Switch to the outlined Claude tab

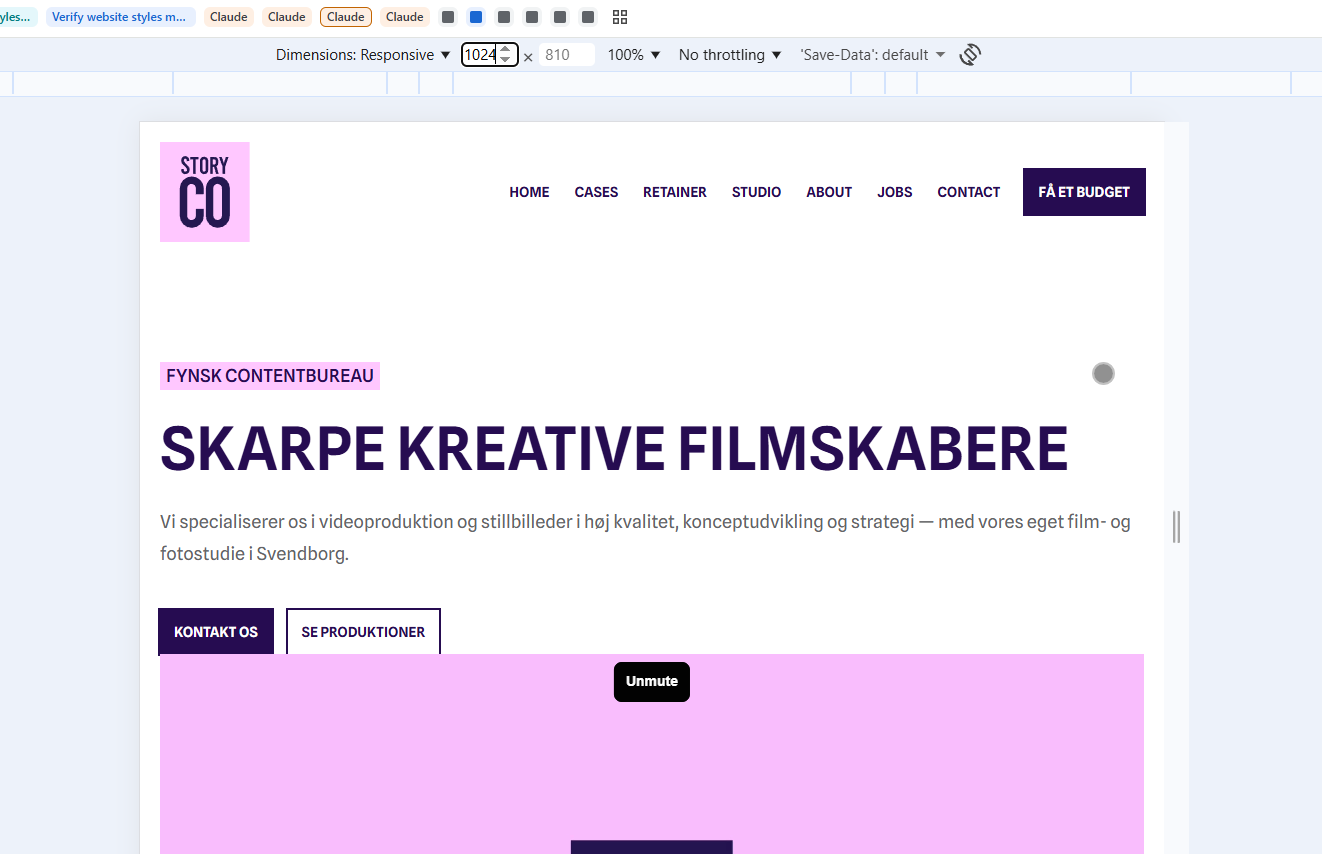pos(346,17)
